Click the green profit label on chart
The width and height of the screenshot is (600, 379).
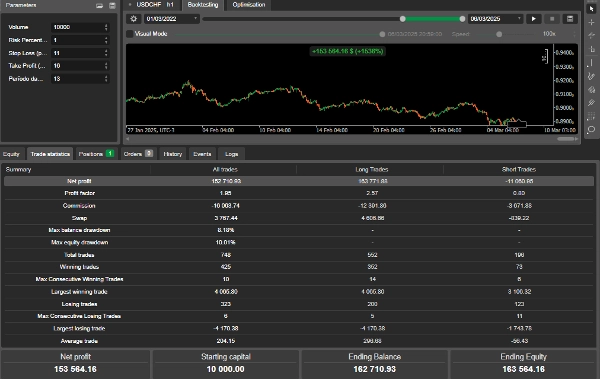click(347, 51)
